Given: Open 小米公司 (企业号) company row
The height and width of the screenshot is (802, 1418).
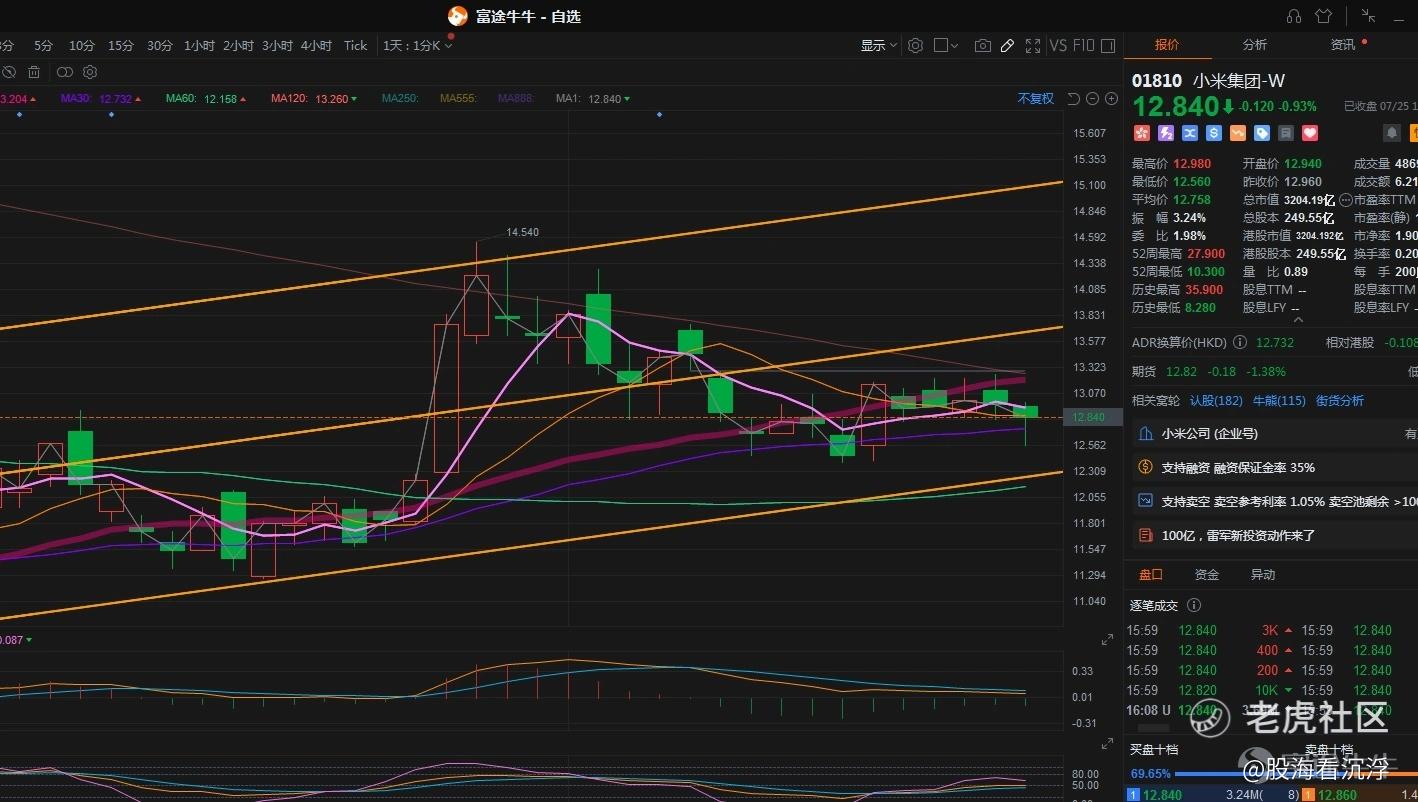Looking at the screenshot, I should click(x=1272, y=434).
